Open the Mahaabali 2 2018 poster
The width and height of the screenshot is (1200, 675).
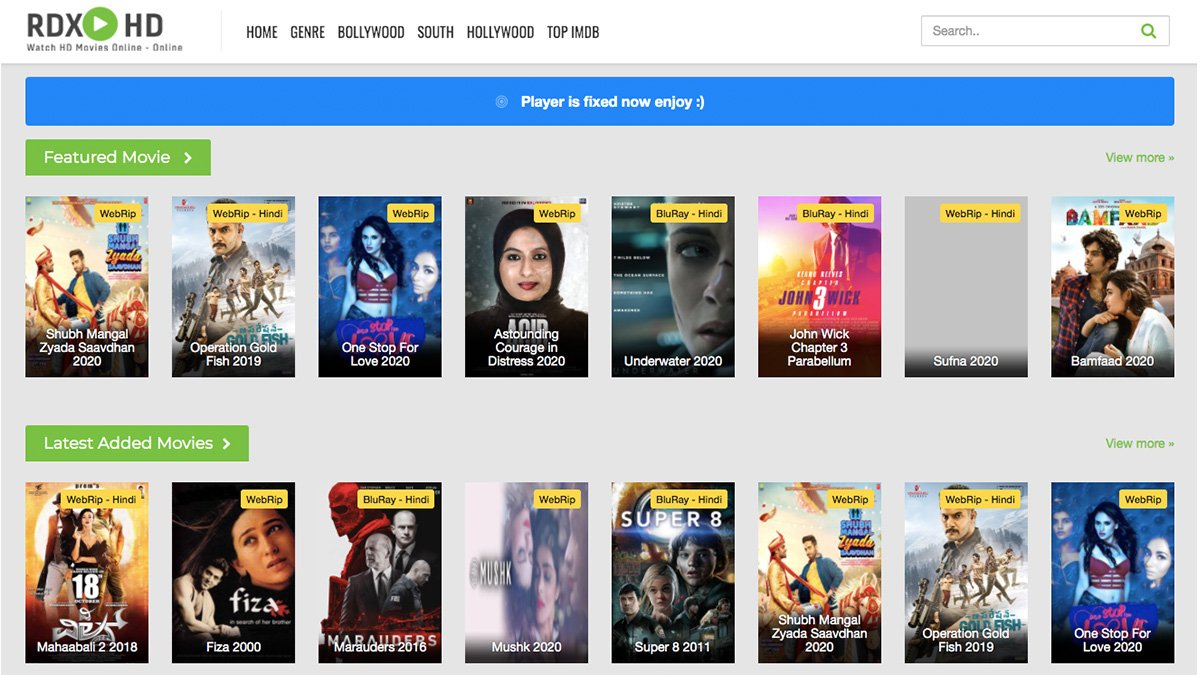tap(87, 573)
